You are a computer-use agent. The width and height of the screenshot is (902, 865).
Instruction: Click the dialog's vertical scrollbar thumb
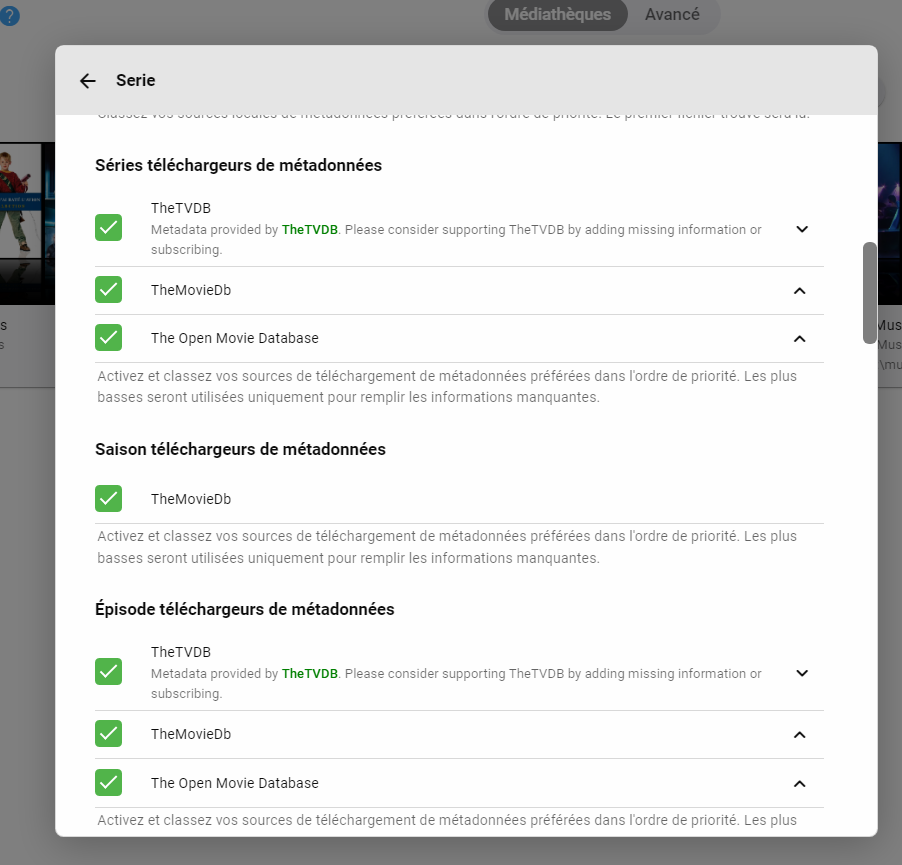[869, 292]
